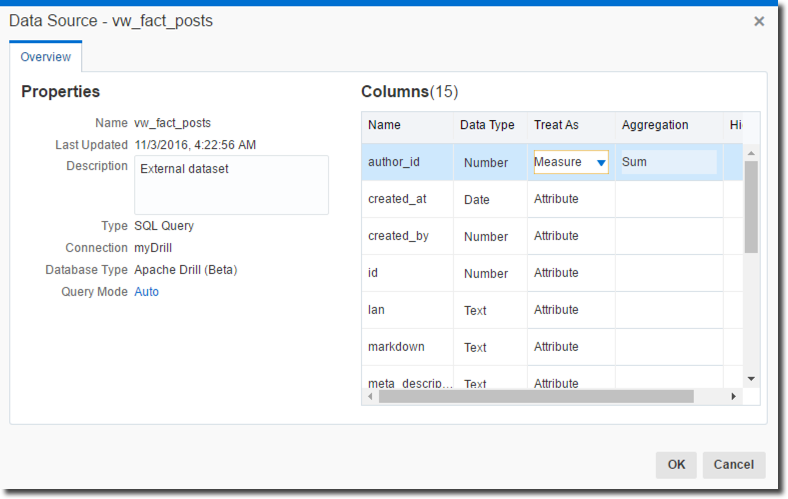Select the markdown column name
Viewport: 788px width, 499px height.
point(396,347)
